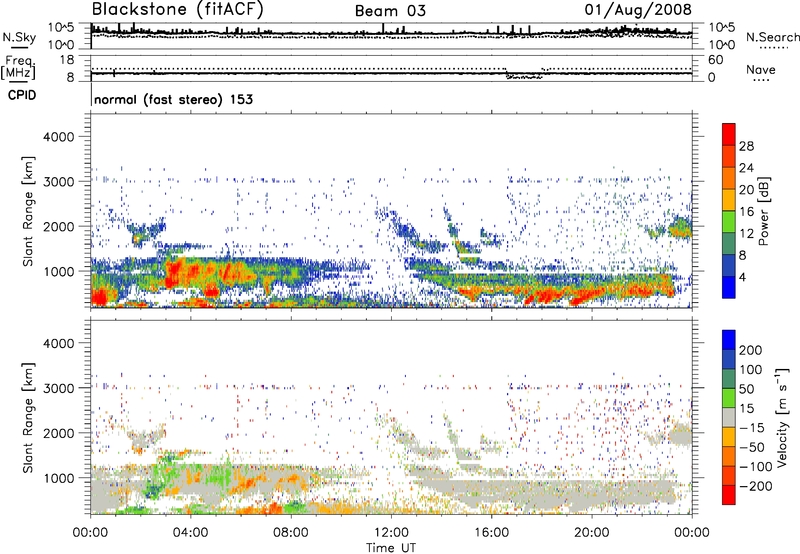Click the 12:00 time tick label
The height and width of the screenshot is (554, 800).
[391, 533]
